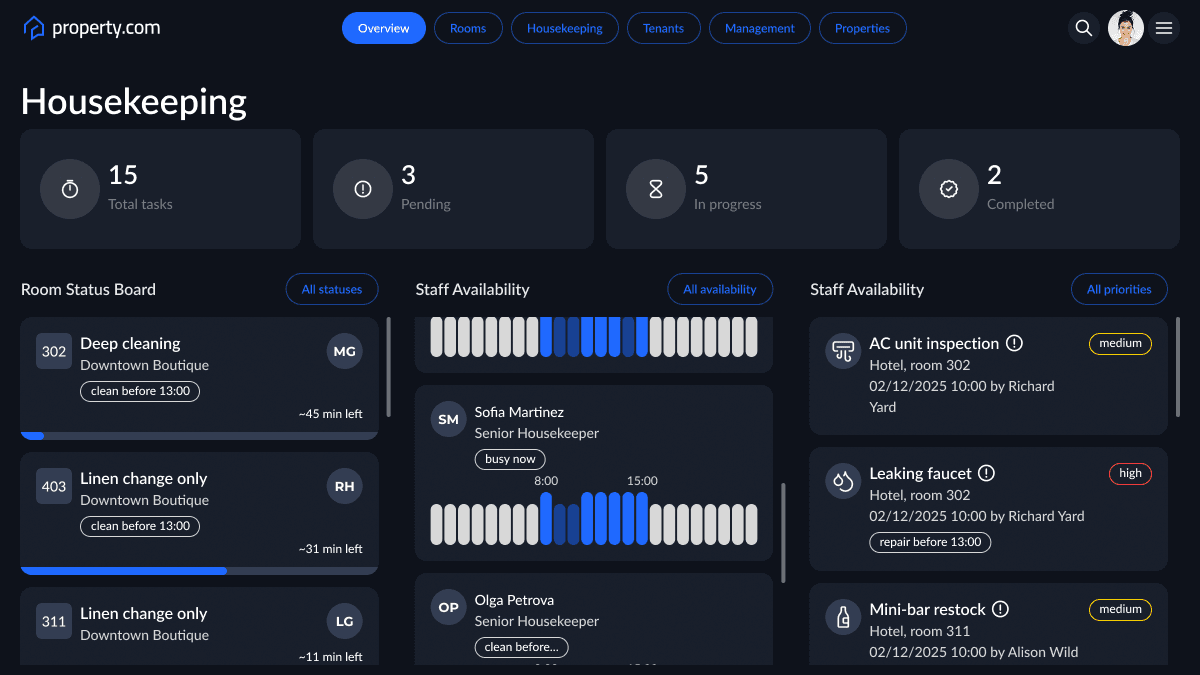Click the ~31 min left text
This screenshot has height=675, width=1200.
point(330,549)
